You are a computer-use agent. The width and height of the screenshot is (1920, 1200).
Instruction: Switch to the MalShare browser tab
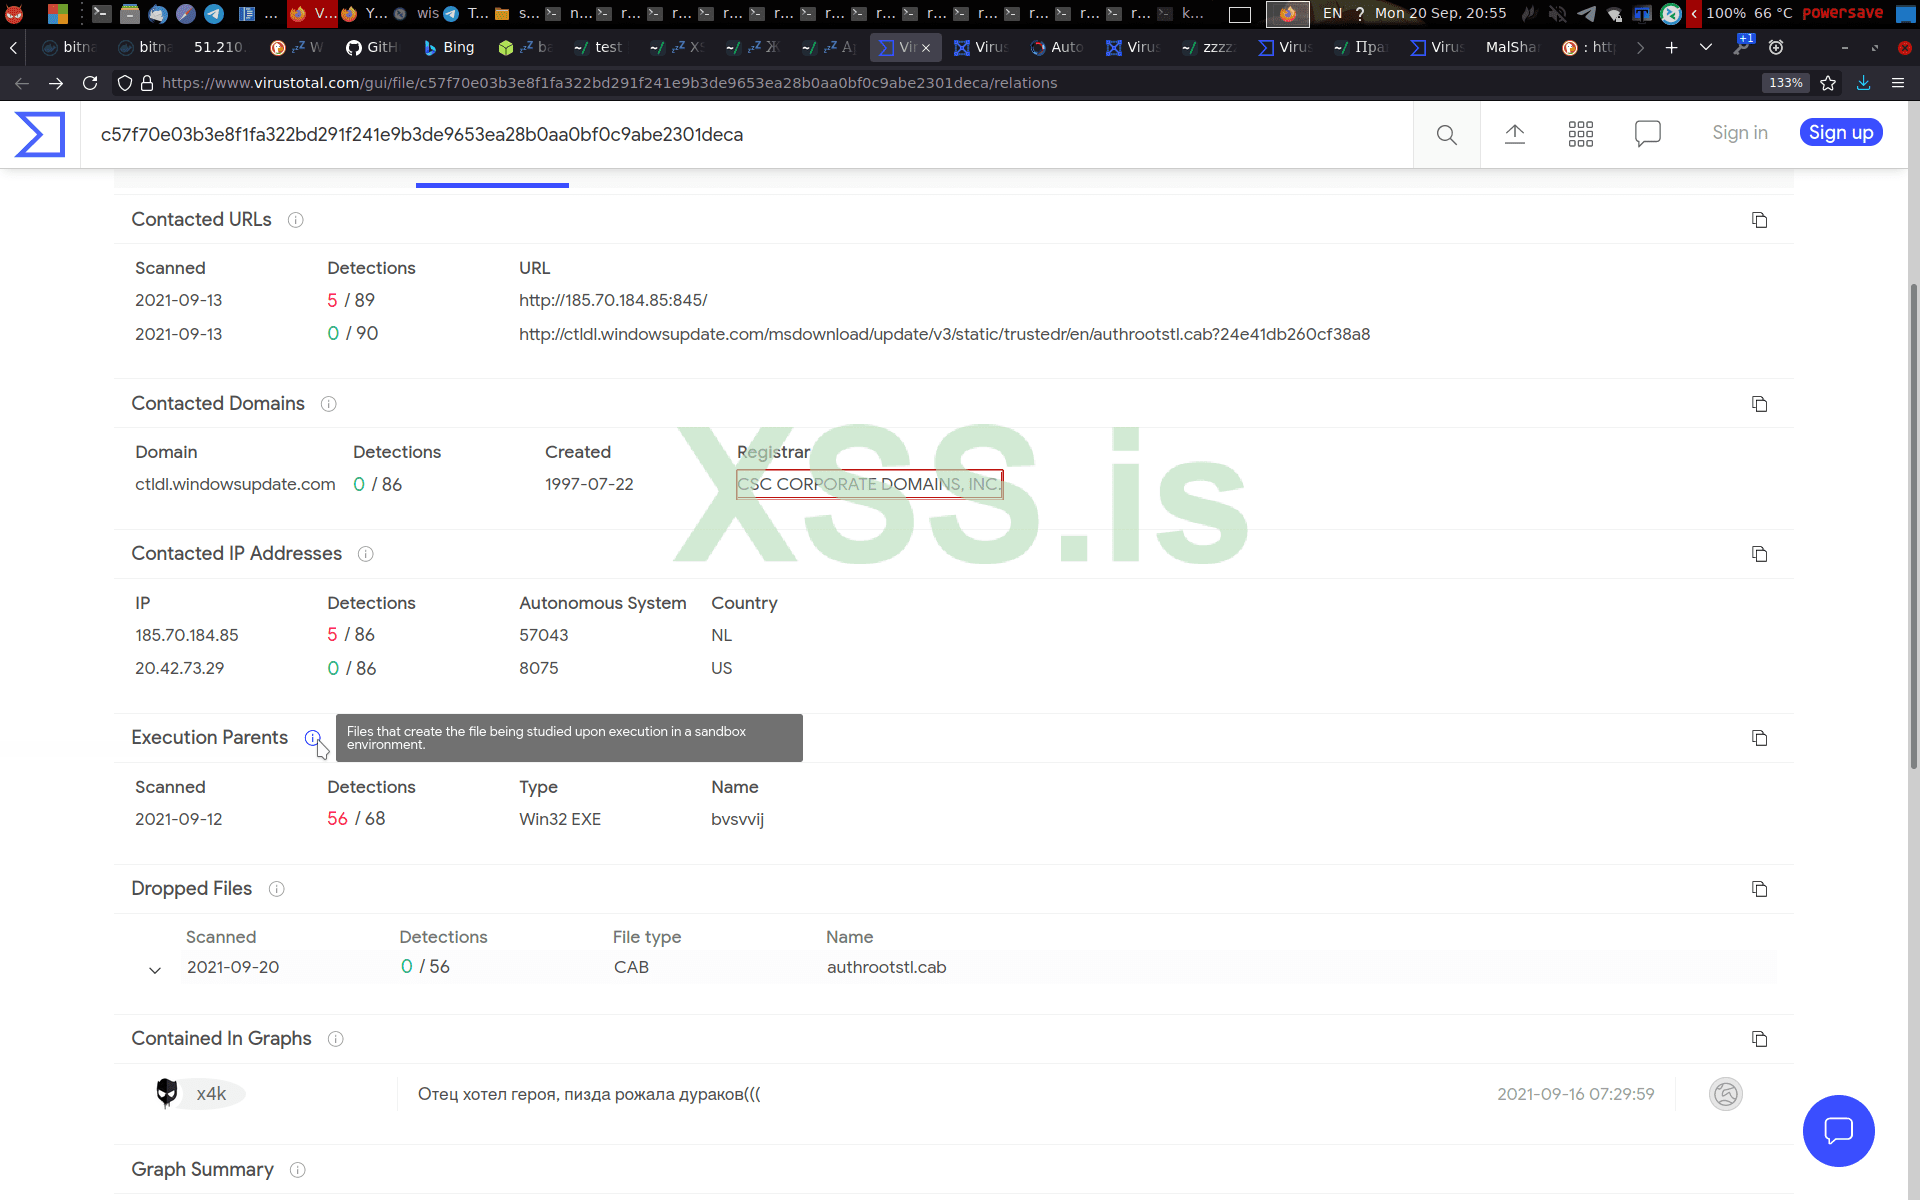(1510, 47)
